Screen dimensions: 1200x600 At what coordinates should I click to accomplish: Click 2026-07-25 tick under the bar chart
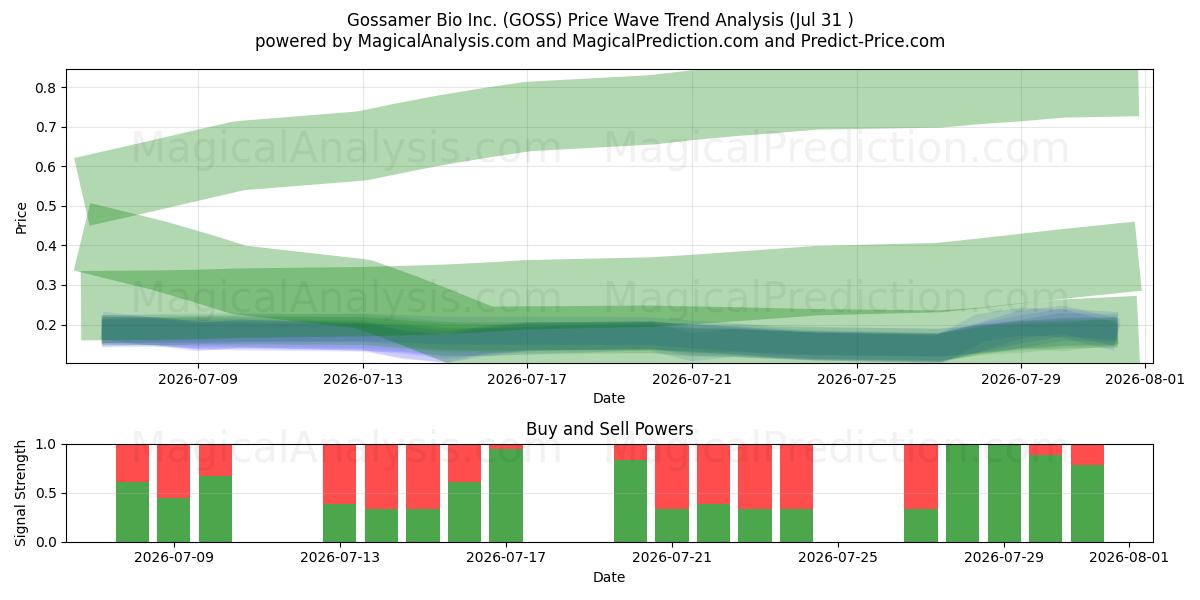pos(838,558)
